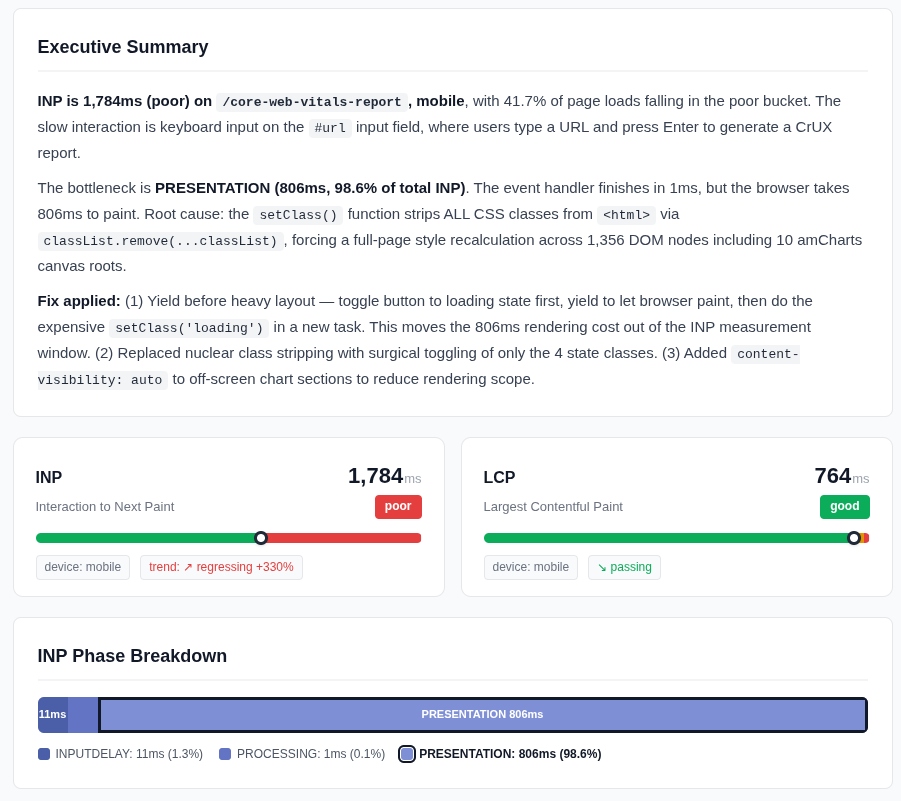Click the INPUTDELAY legend color swatch
Viewport: 901px width, 801px height.
(44, 754)
